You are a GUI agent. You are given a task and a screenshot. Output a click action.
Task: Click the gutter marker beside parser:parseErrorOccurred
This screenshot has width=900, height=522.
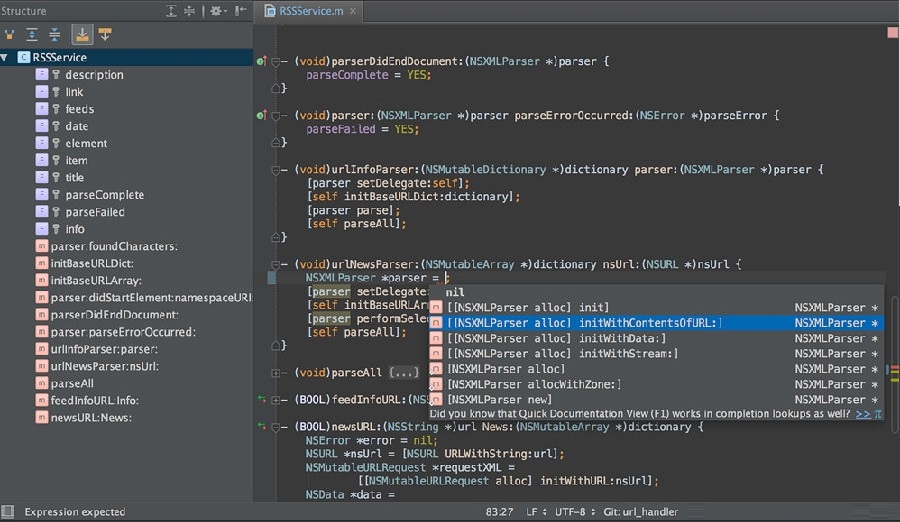261,115
